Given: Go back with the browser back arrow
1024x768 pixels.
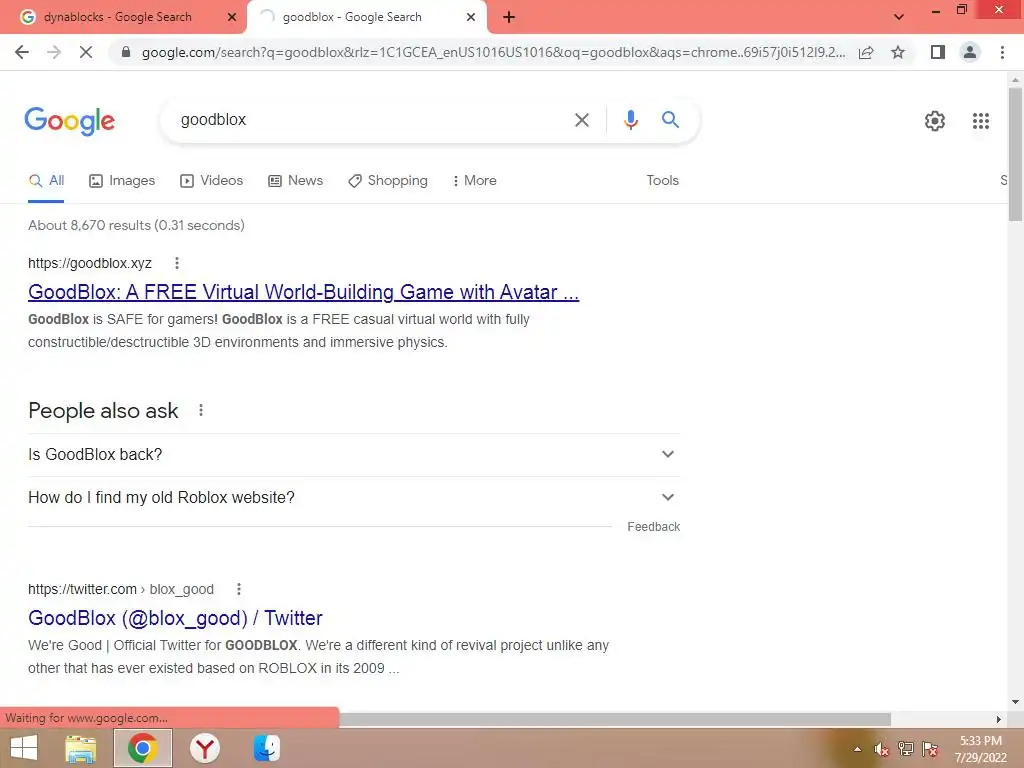Looking at the screenshot, I should (22, 52).
